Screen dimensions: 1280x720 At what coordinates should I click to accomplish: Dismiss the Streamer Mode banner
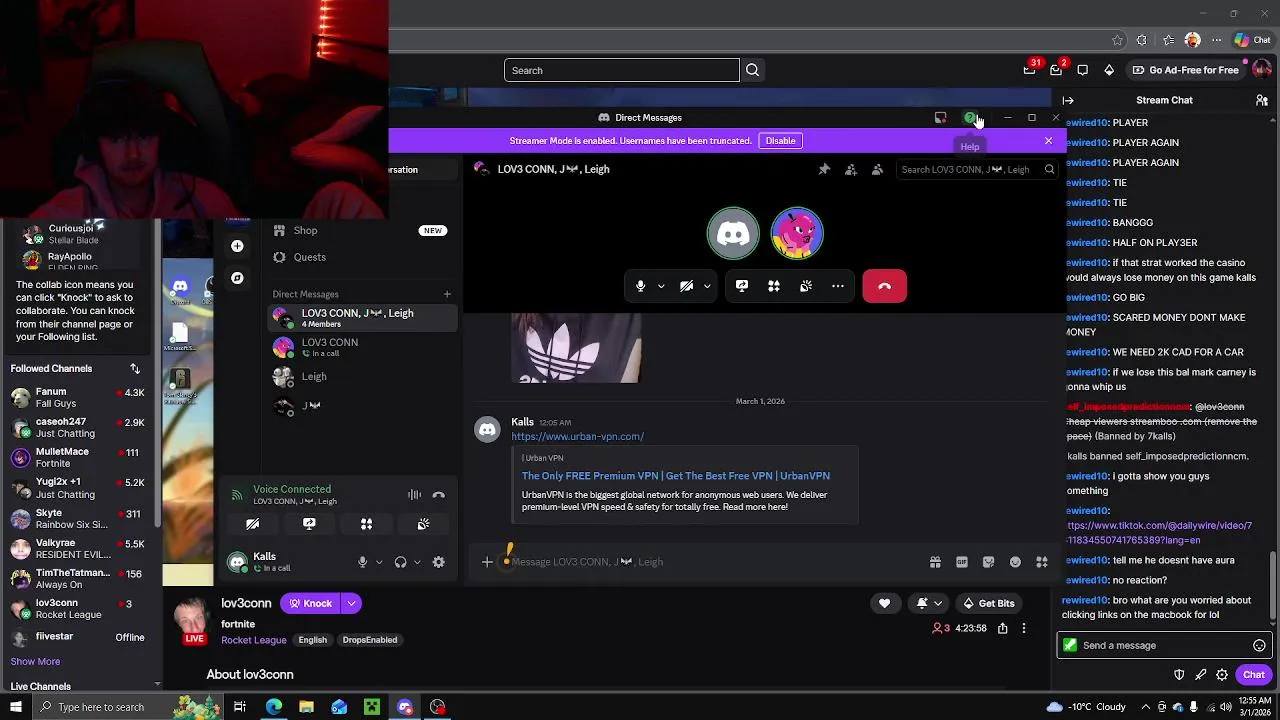click(x=1048, y=141)
